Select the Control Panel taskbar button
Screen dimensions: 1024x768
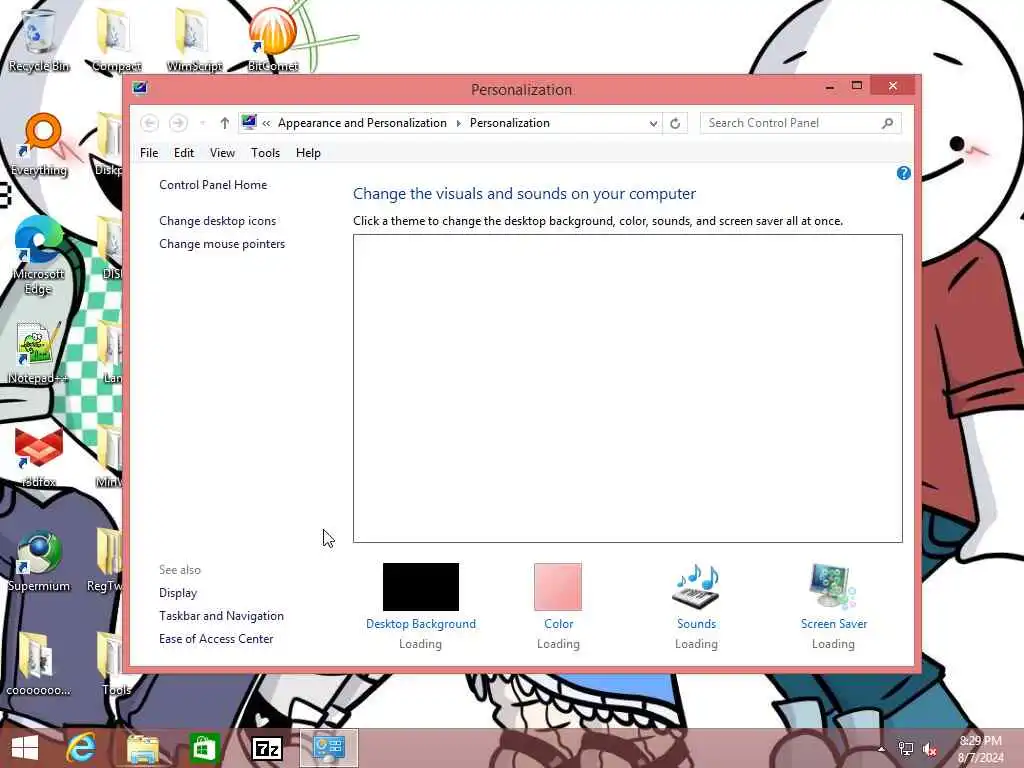[x=328, y=748]
